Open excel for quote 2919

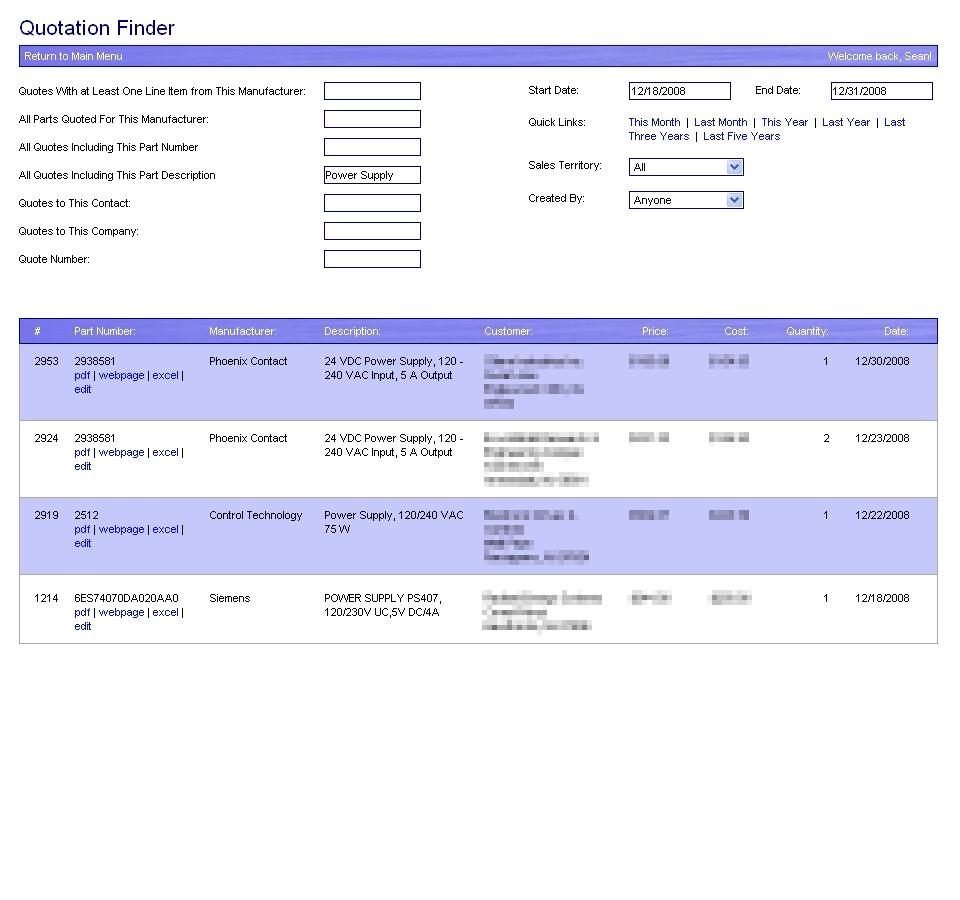click(165, 530)
